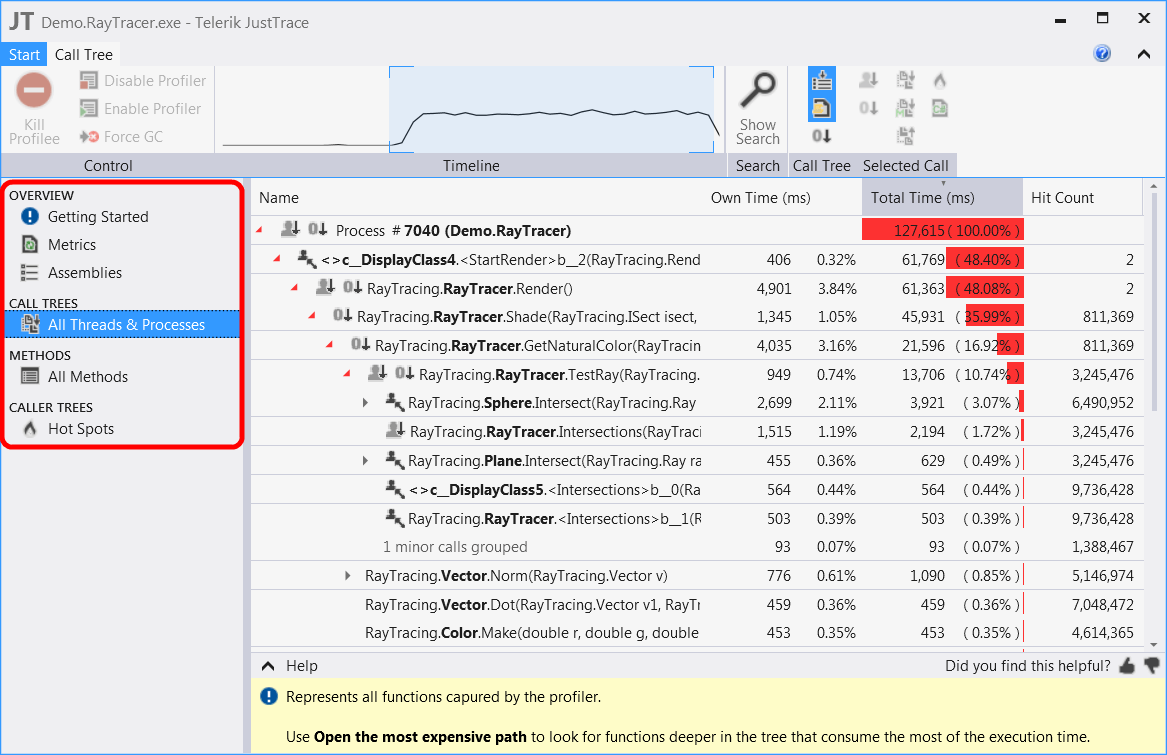Click the Kill Profilee red stop icon

click(x=33, y=91)
